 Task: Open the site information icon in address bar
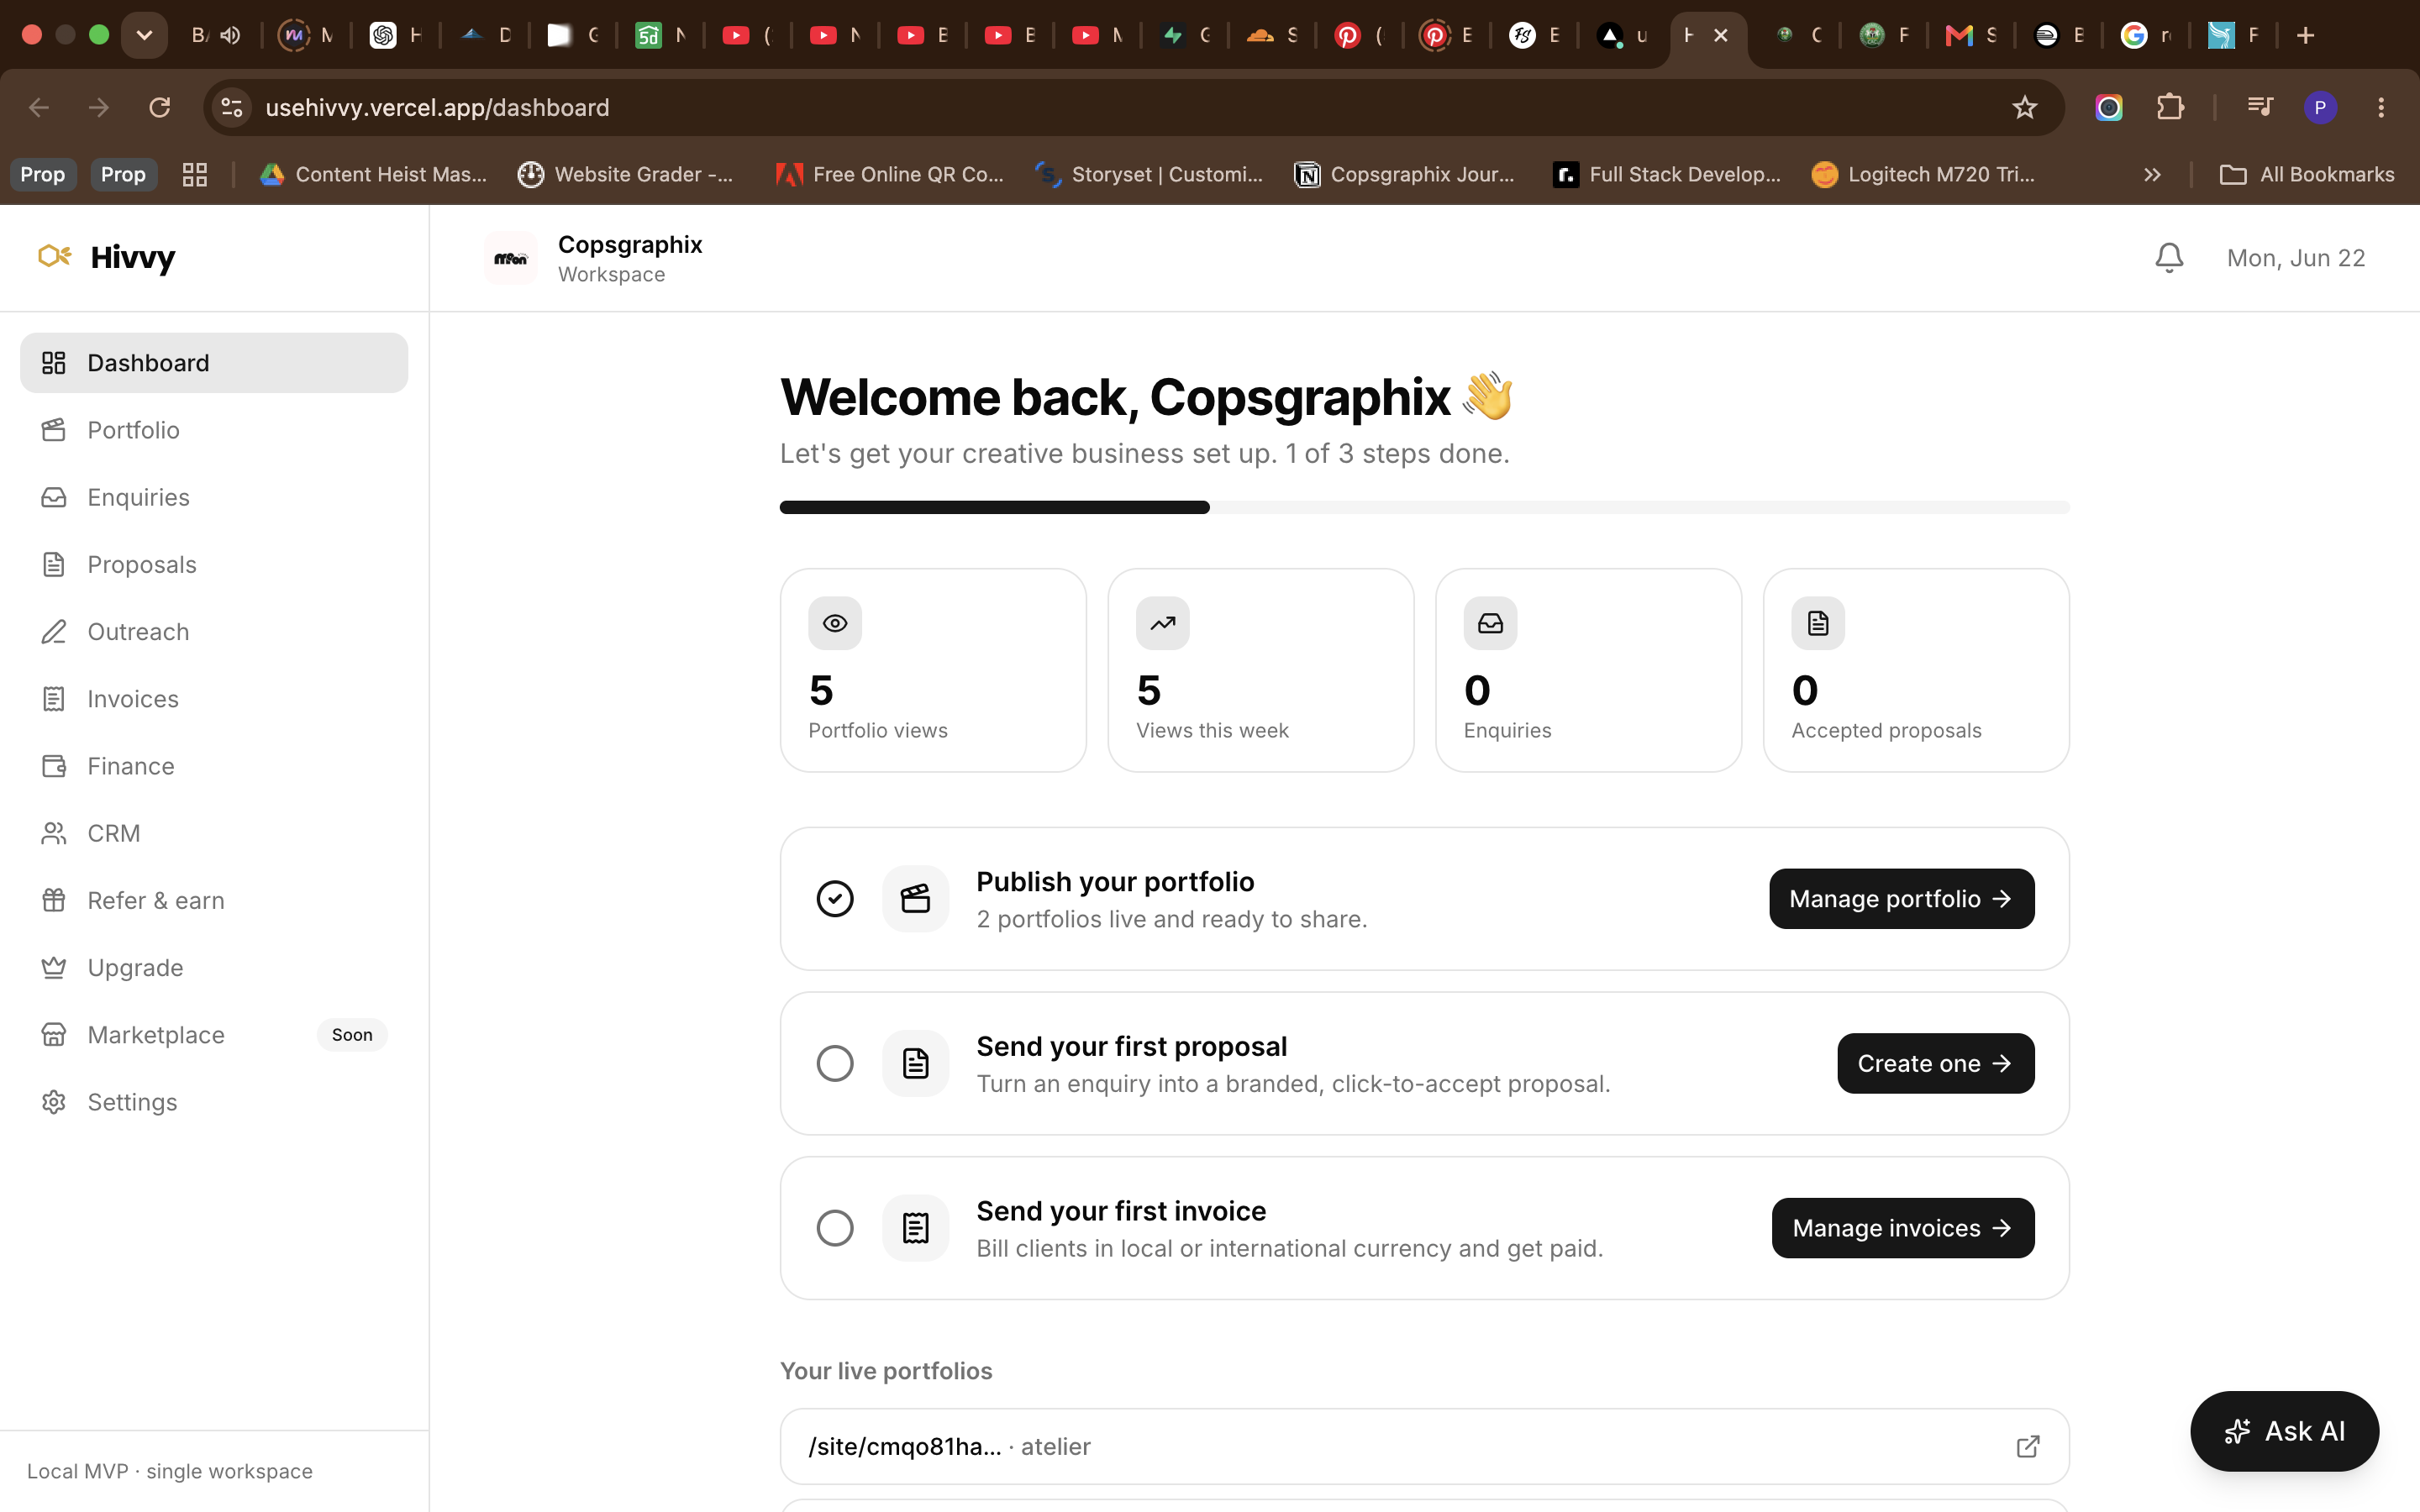(x=232, y=107)
